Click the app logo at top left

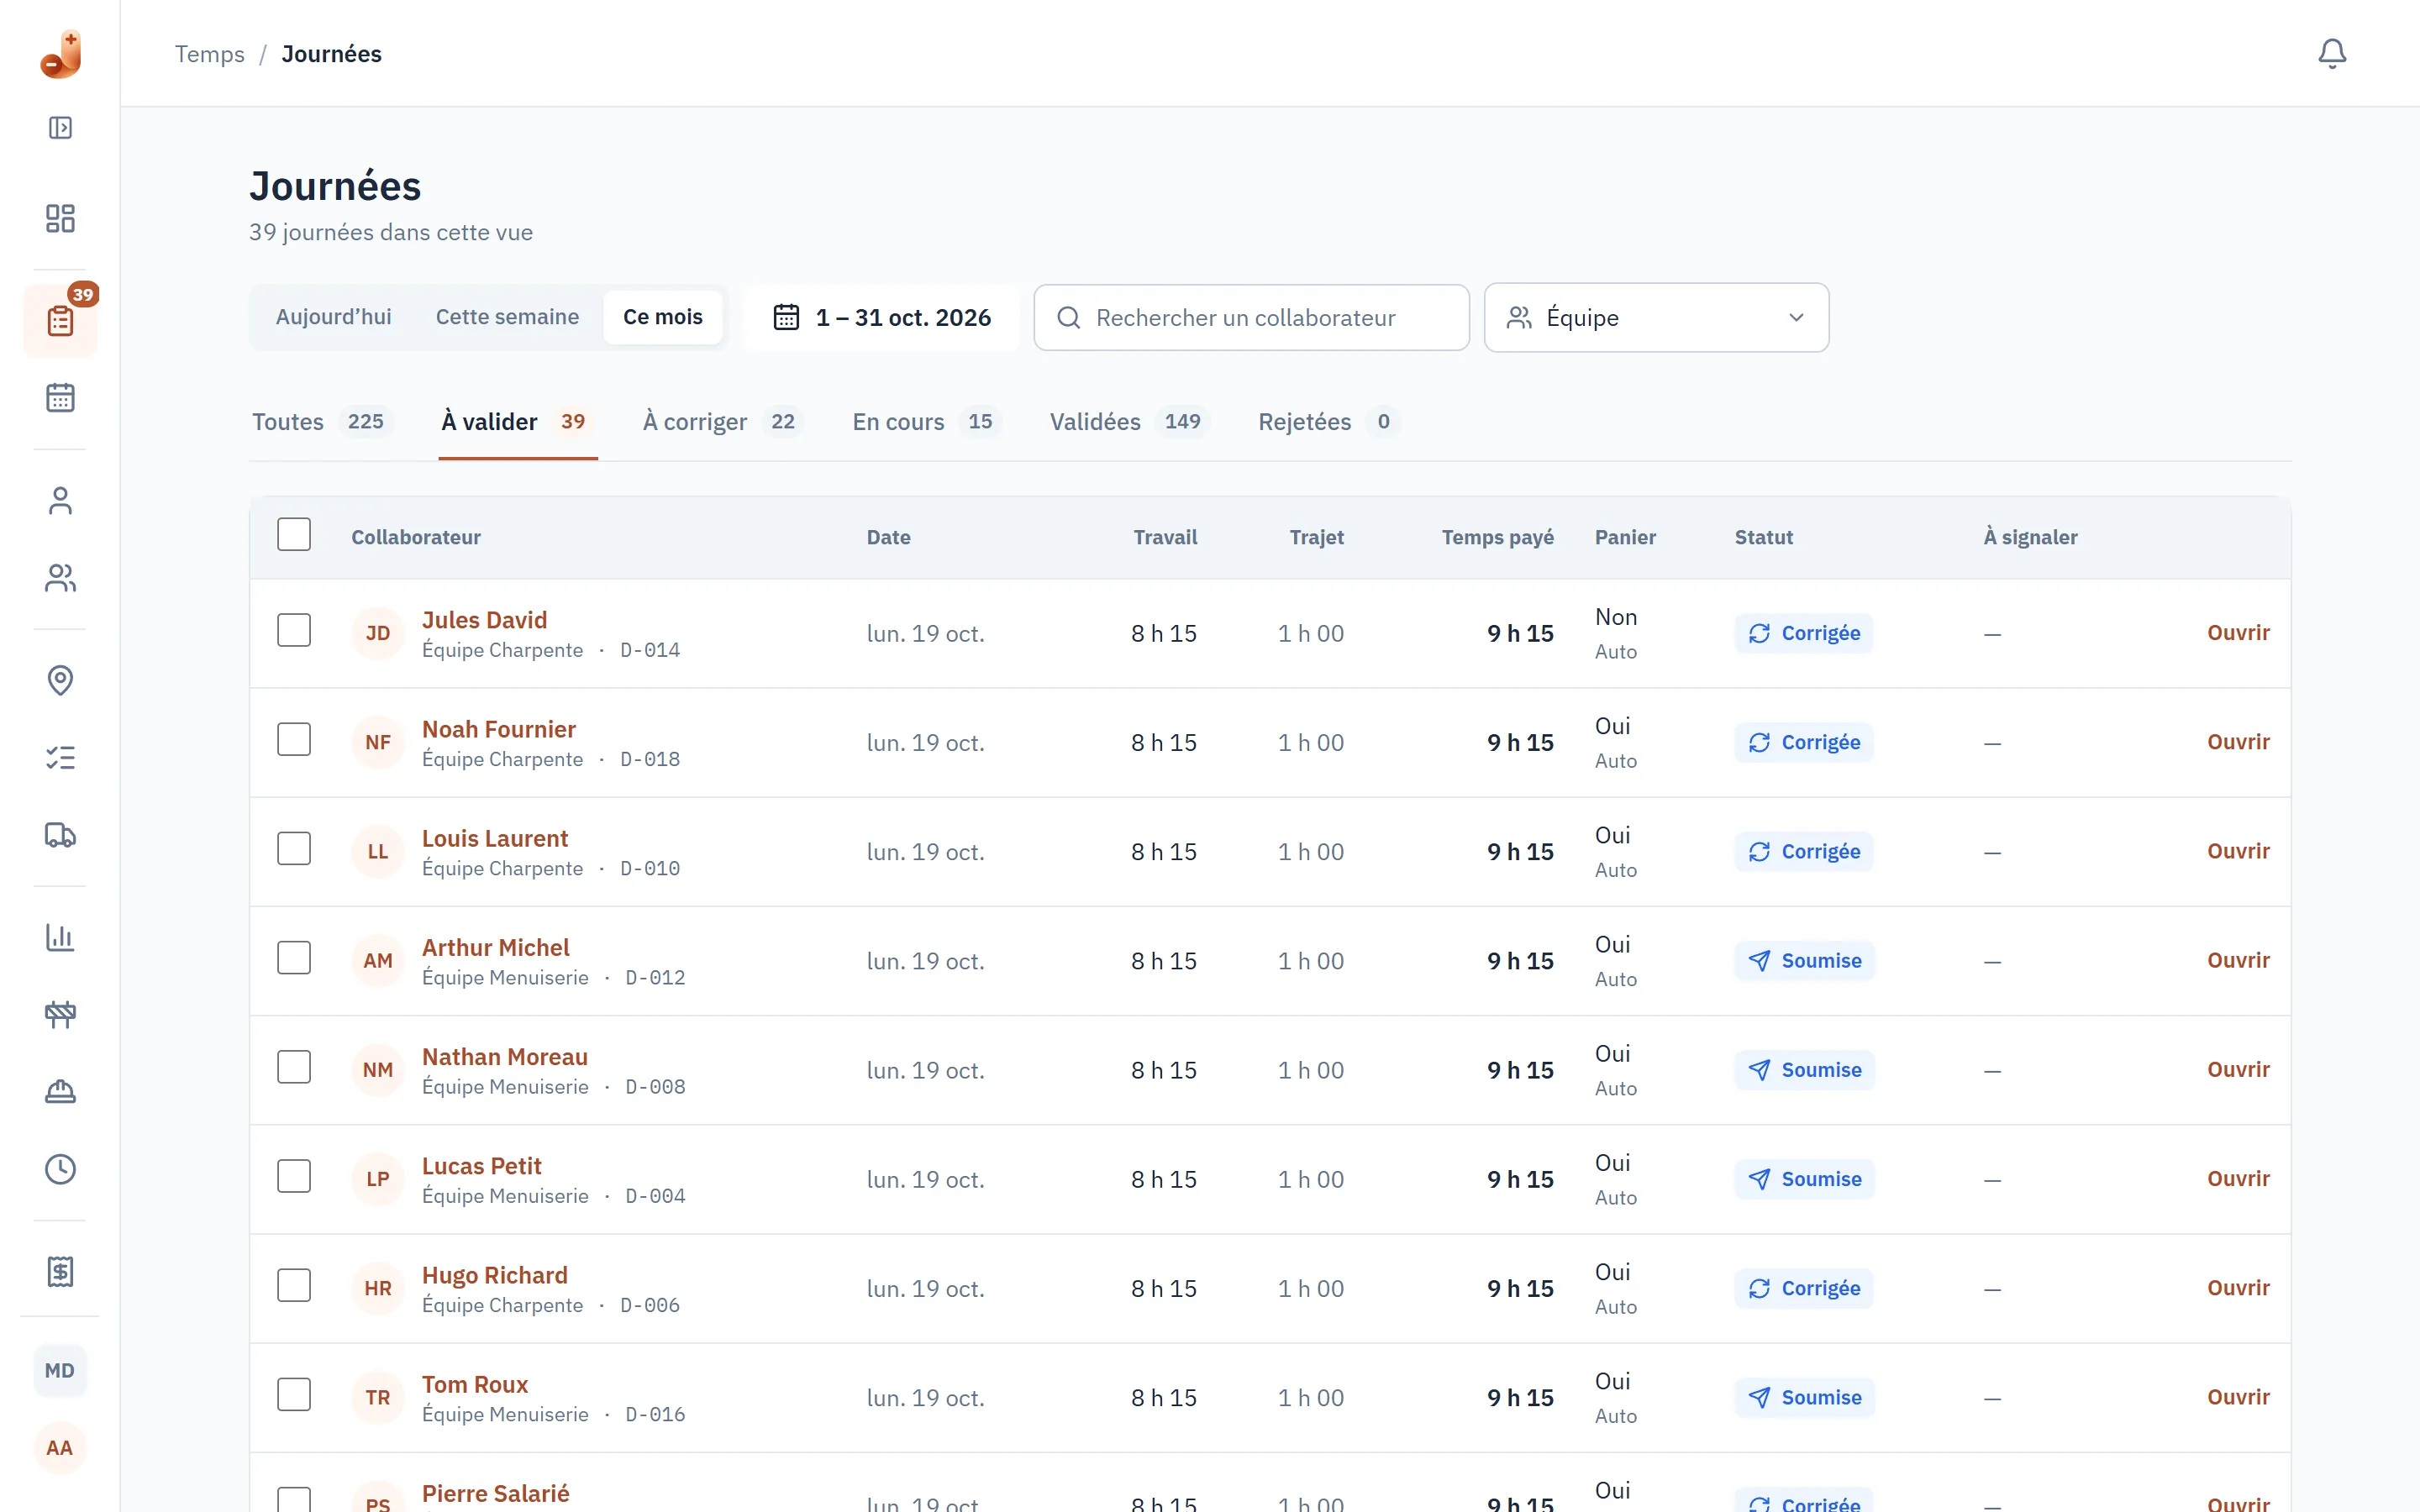click(61, 53)
